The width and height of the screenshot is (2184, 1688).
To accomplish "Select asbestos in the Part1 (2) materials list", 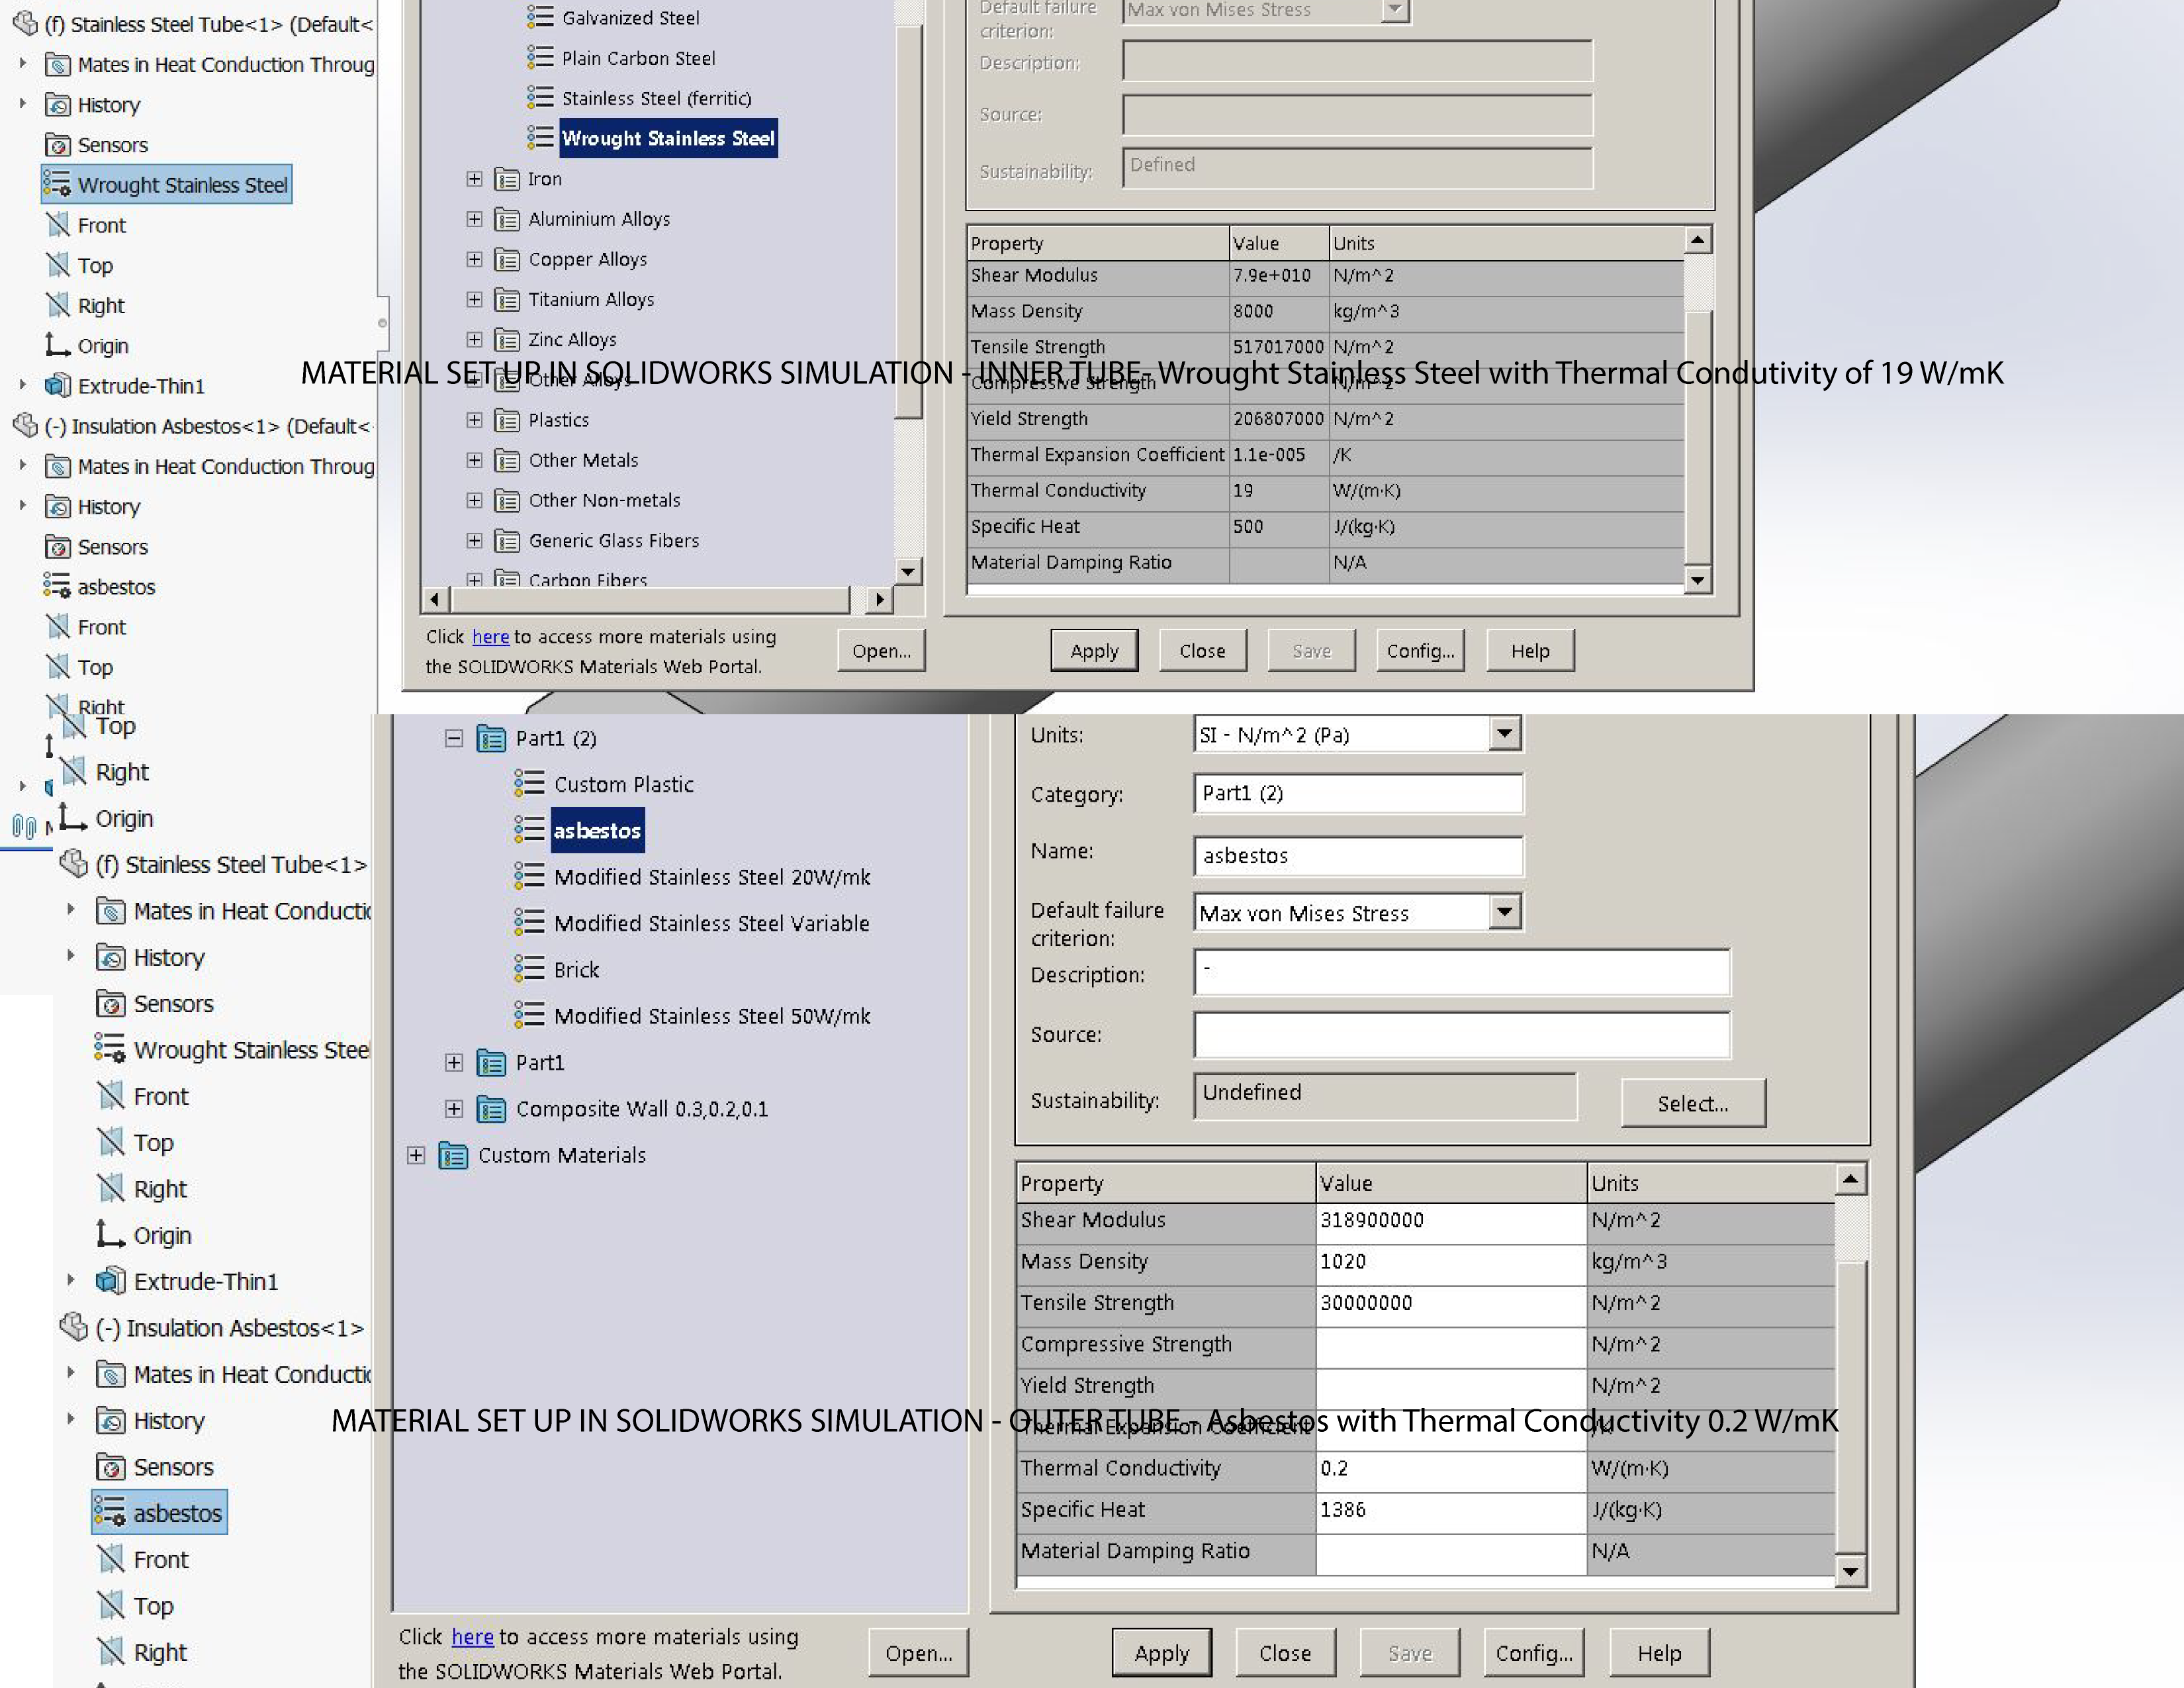I will point(597,830).
